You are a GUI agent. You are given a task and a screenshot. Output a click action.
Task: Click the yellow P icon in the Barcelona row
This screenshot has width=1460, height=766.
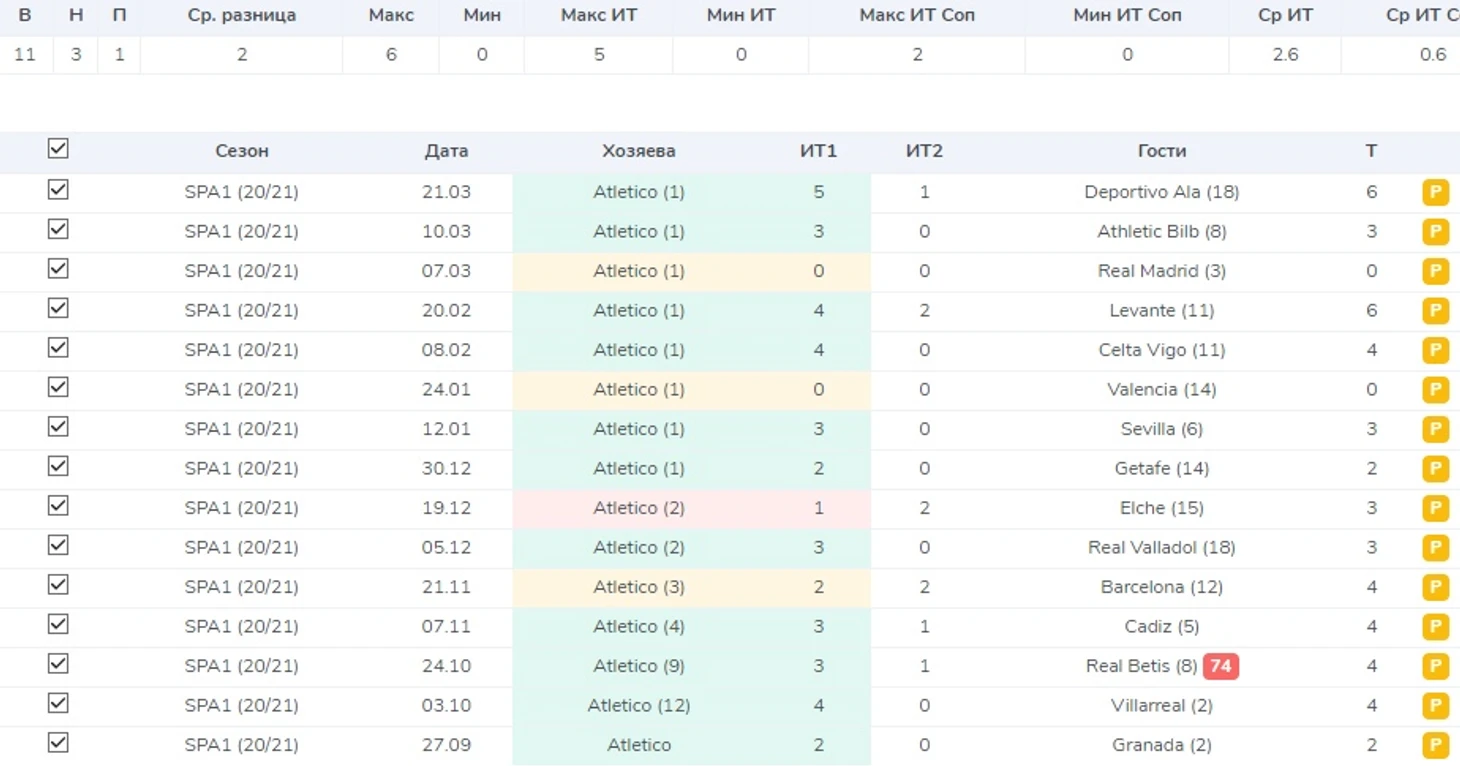[1435, 587]
